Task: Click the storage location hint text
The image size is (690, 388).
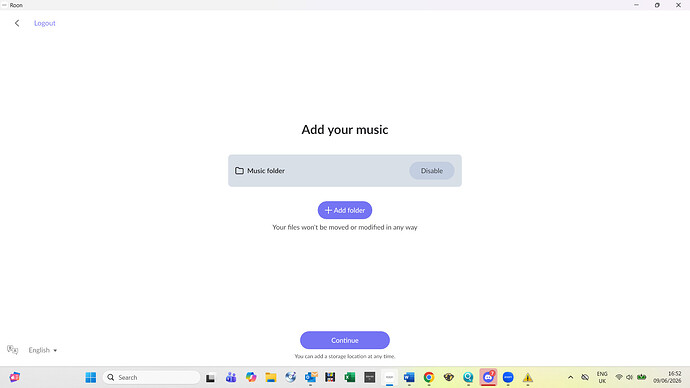Action: point(345,356)
